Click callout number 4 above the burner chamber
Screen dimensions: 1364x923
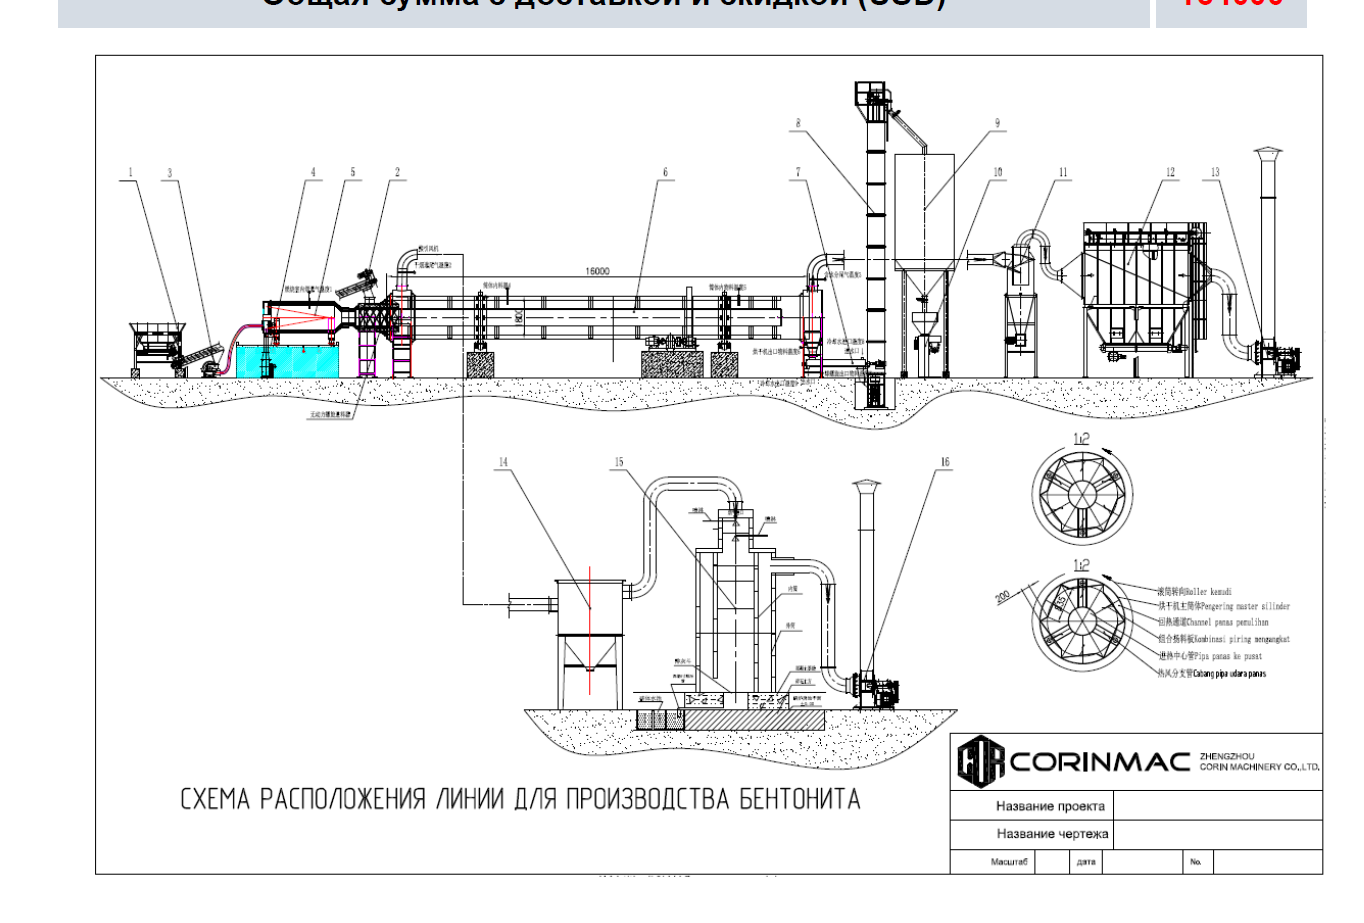point(313,172)
